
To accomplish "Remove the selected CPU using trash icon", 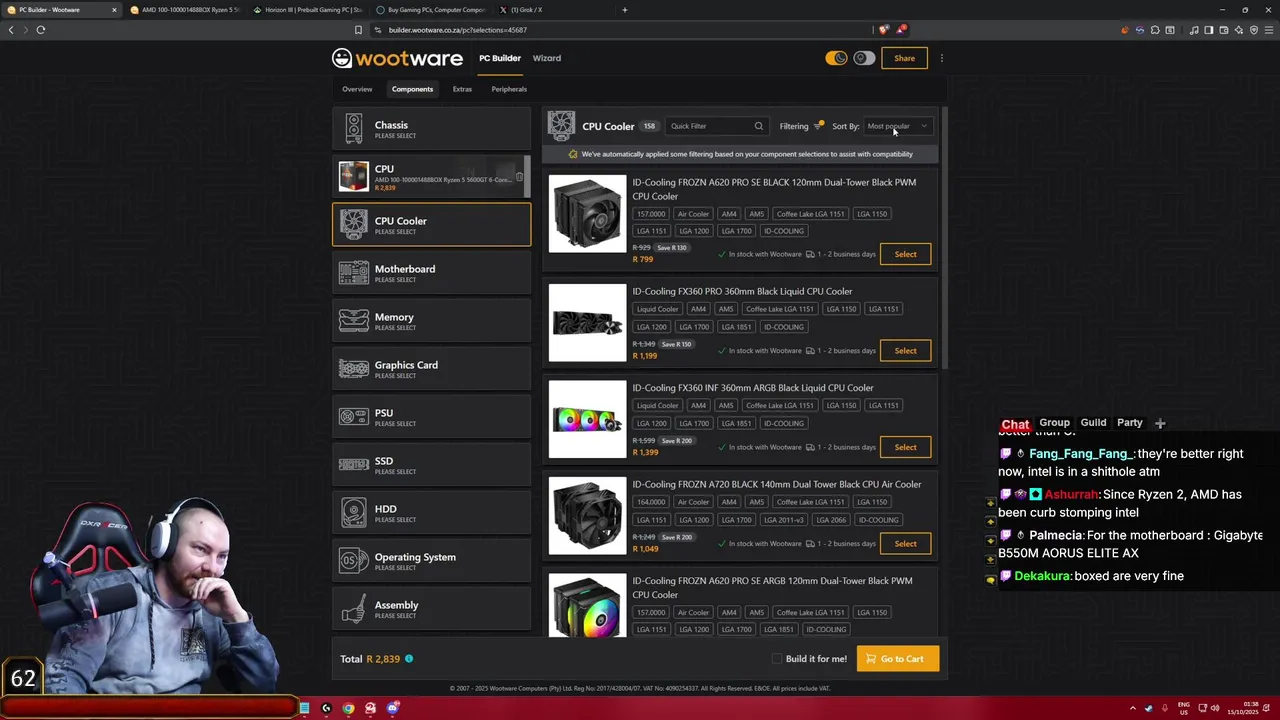I will point(519,177).
